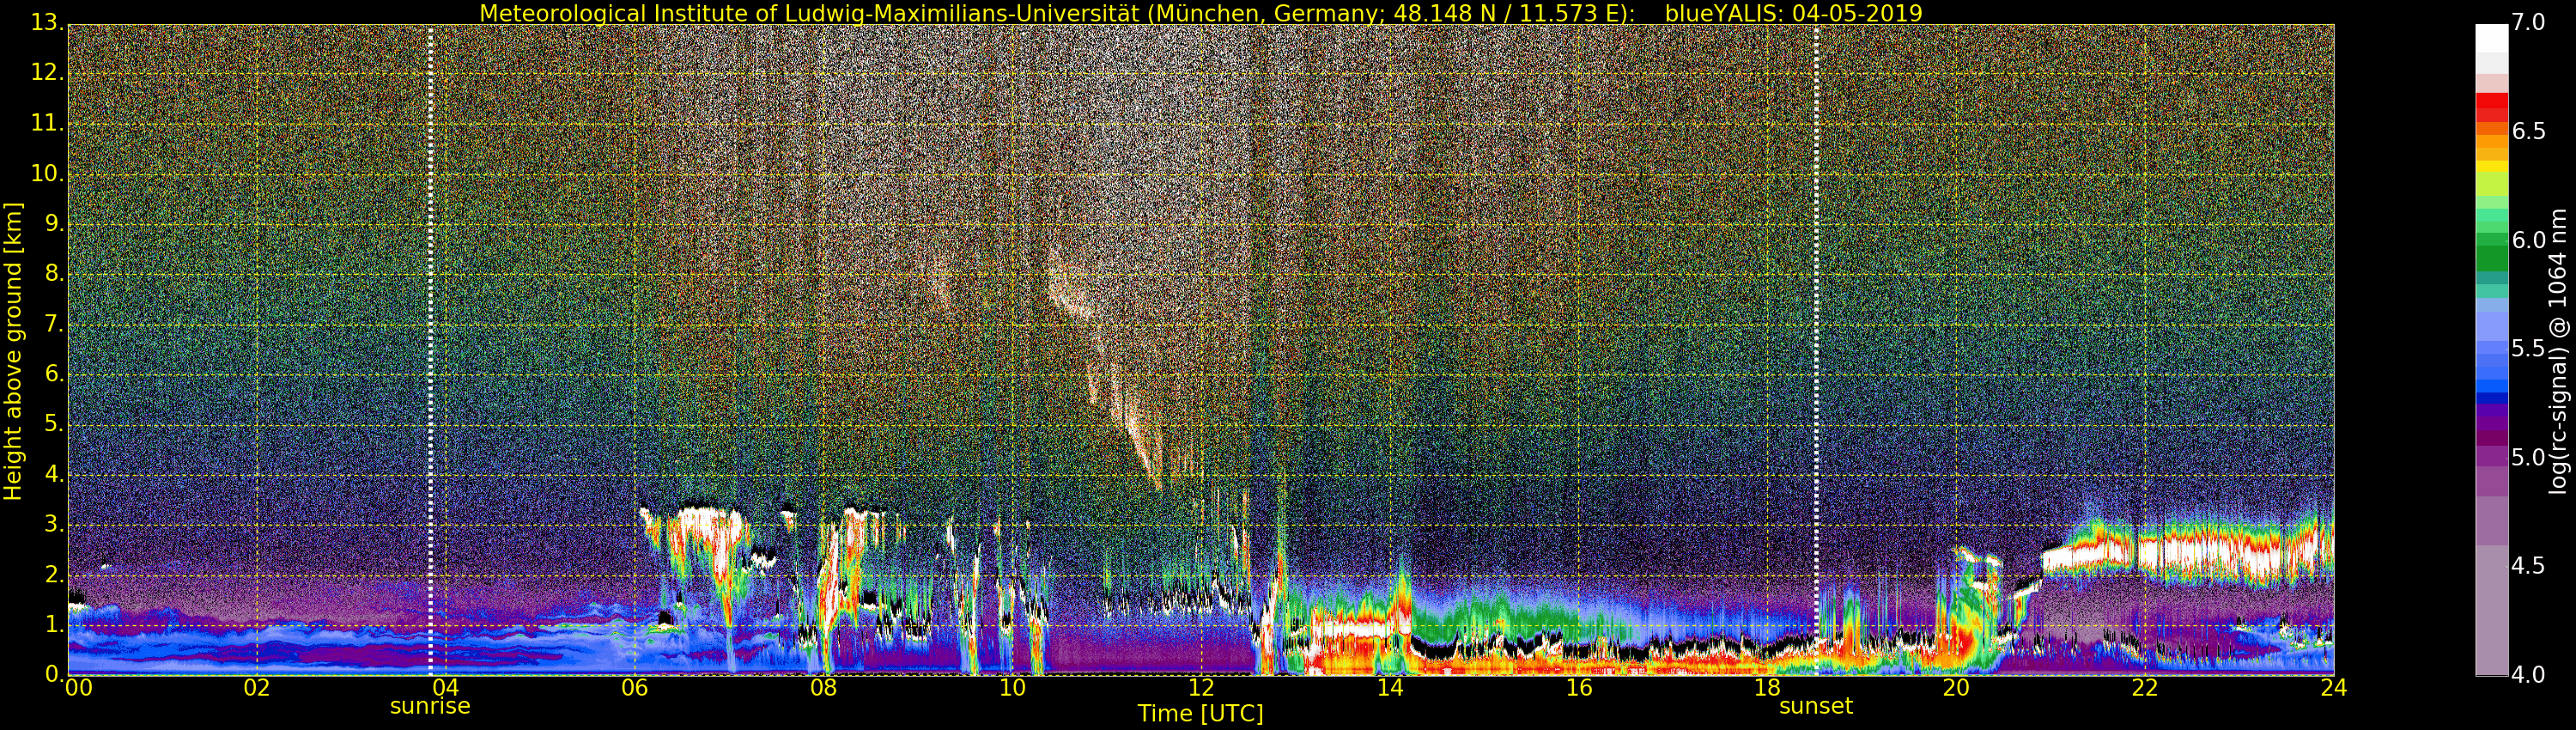This screenshot has height=730, width=2576.
Task: Click the 'sunrise' label below the time axis
Action: click(430, 706)
